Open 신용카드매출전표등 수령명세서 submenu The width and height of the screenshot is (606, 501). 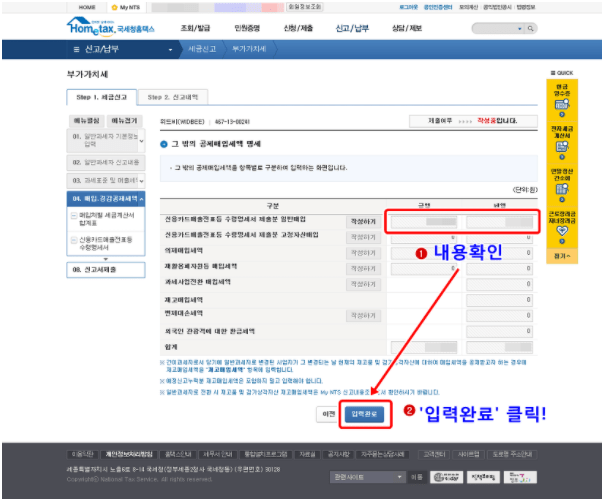click(x=106, y=244)
